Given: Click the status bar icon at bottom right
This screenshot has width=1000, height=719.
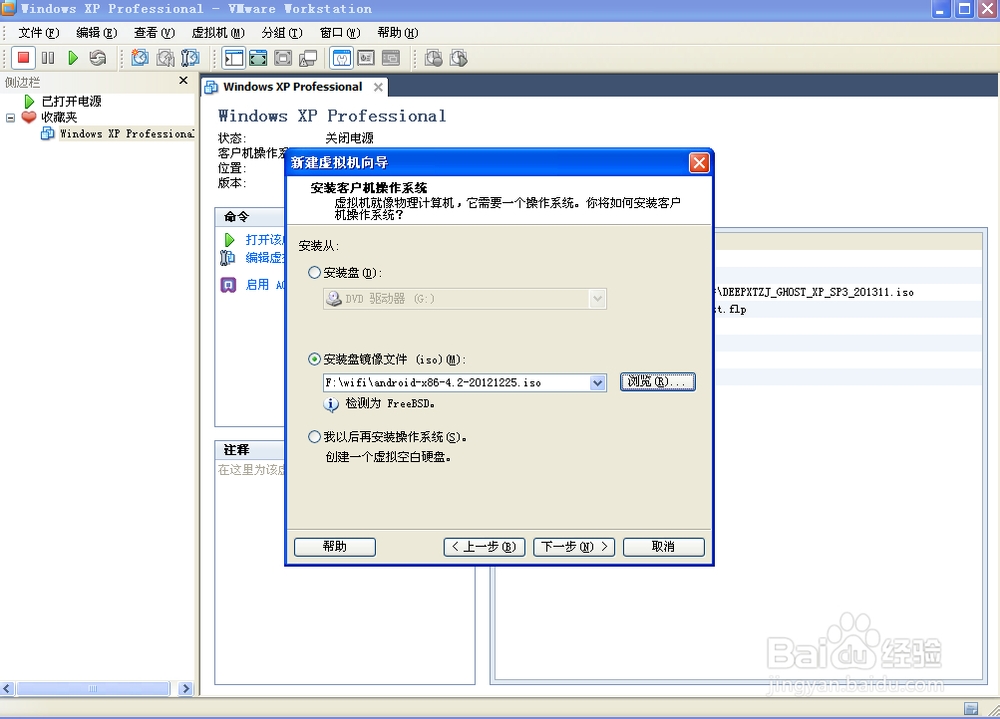Looking at the screenshot, I should [971, 708].
